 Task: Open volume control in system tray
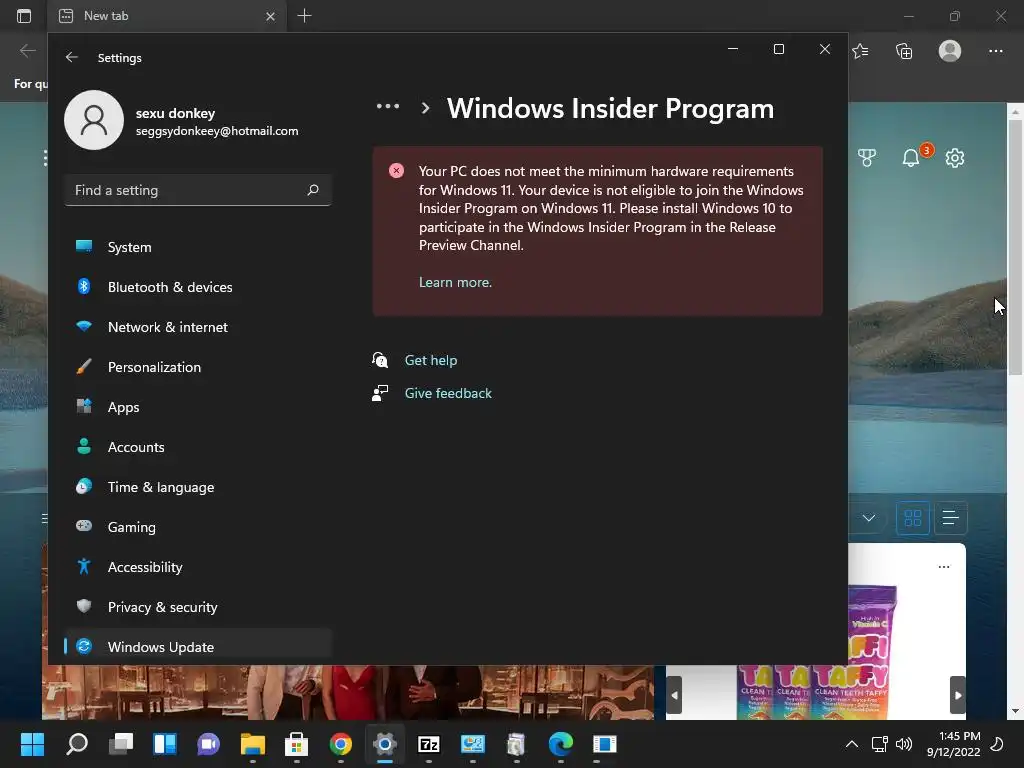click(x=904, y=744)
